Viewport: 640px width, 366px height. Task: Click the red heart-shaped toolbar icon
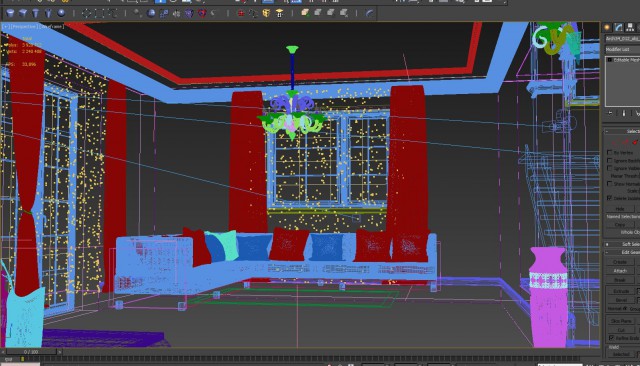pos(202,13)
